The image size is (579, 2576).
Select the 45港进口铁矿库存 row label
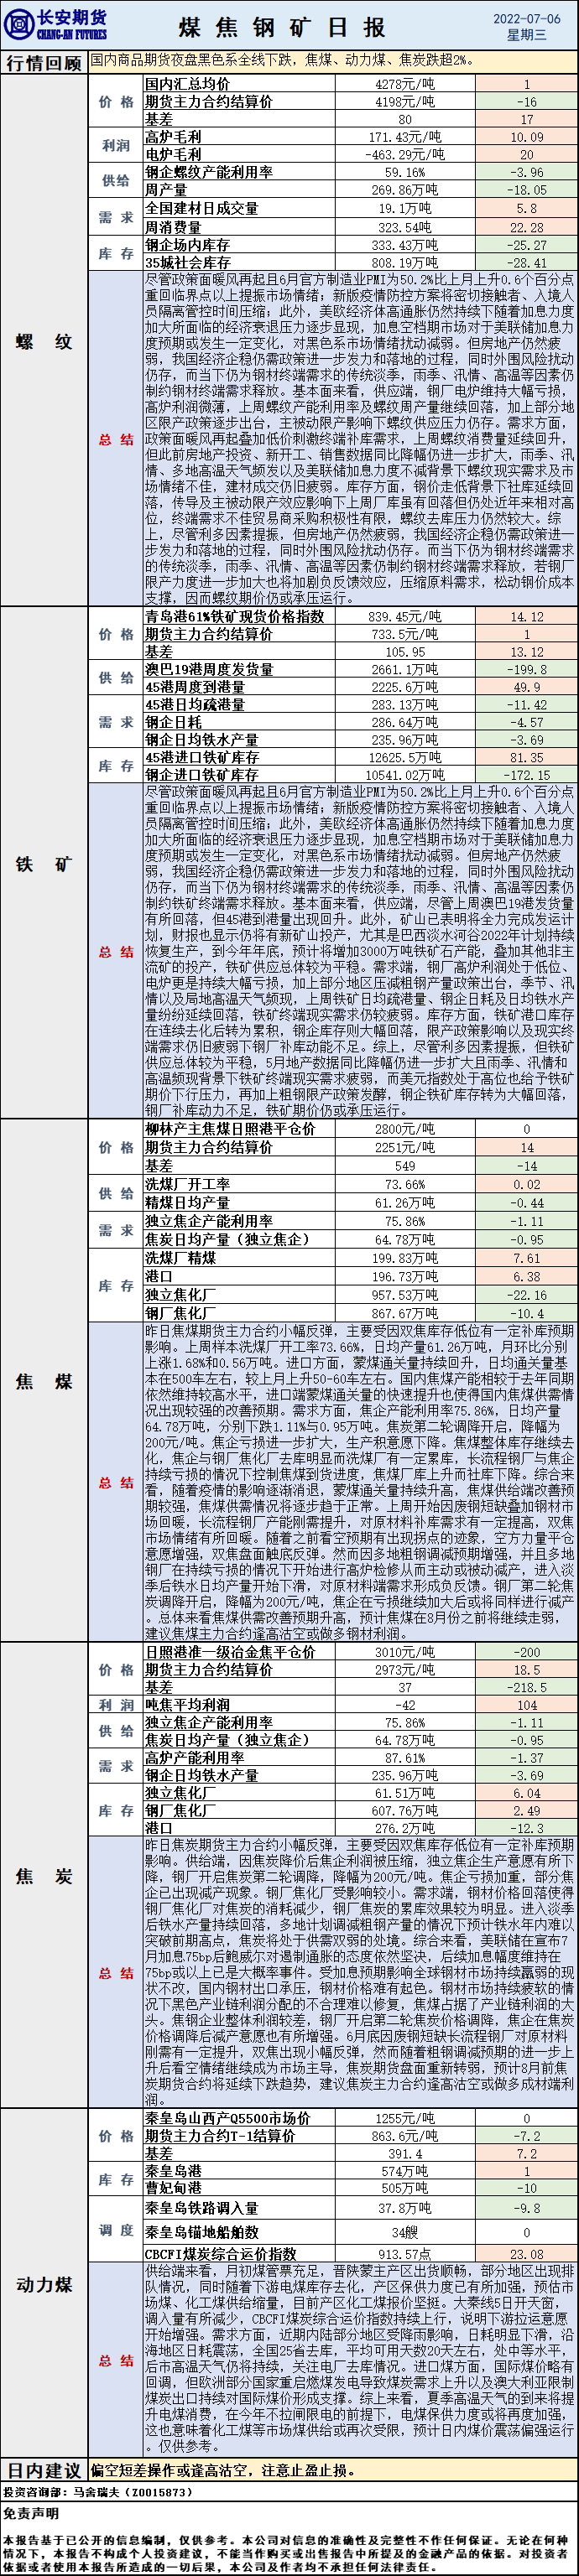point(202,757)
